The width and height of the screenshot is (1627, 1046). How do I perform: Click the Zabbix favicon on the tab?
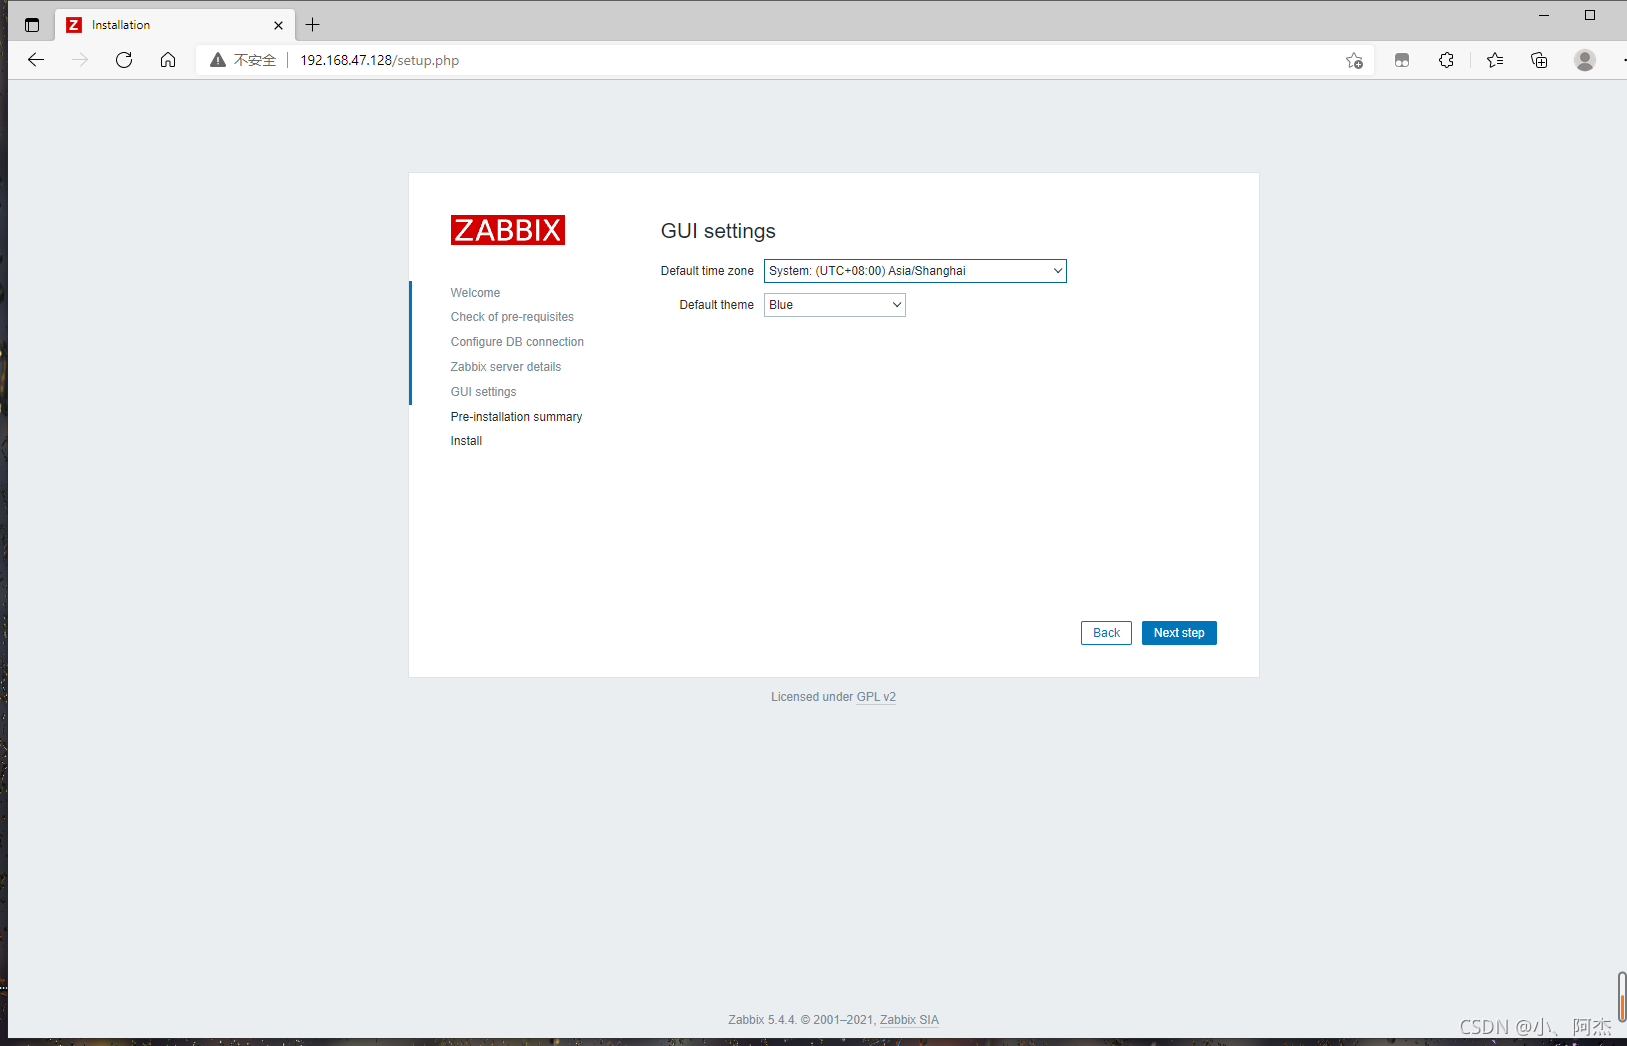(74, 25)
